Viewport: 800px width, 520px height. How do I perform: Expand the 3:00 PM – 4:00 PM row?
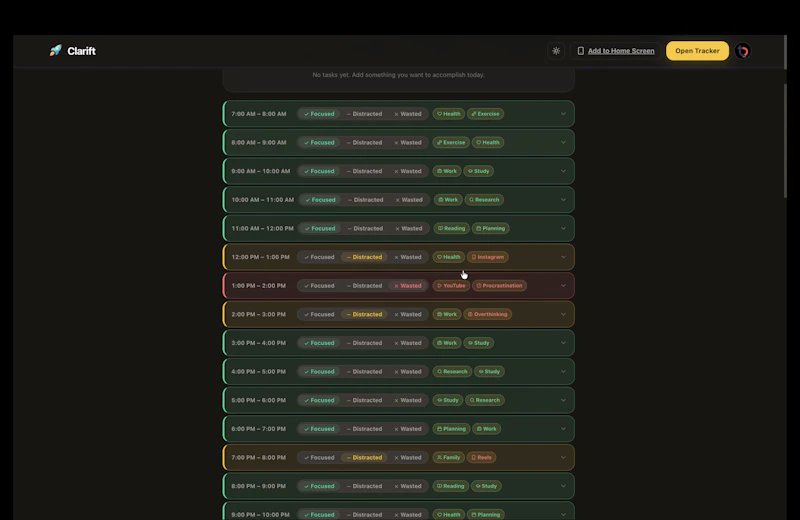pos(563,343)
